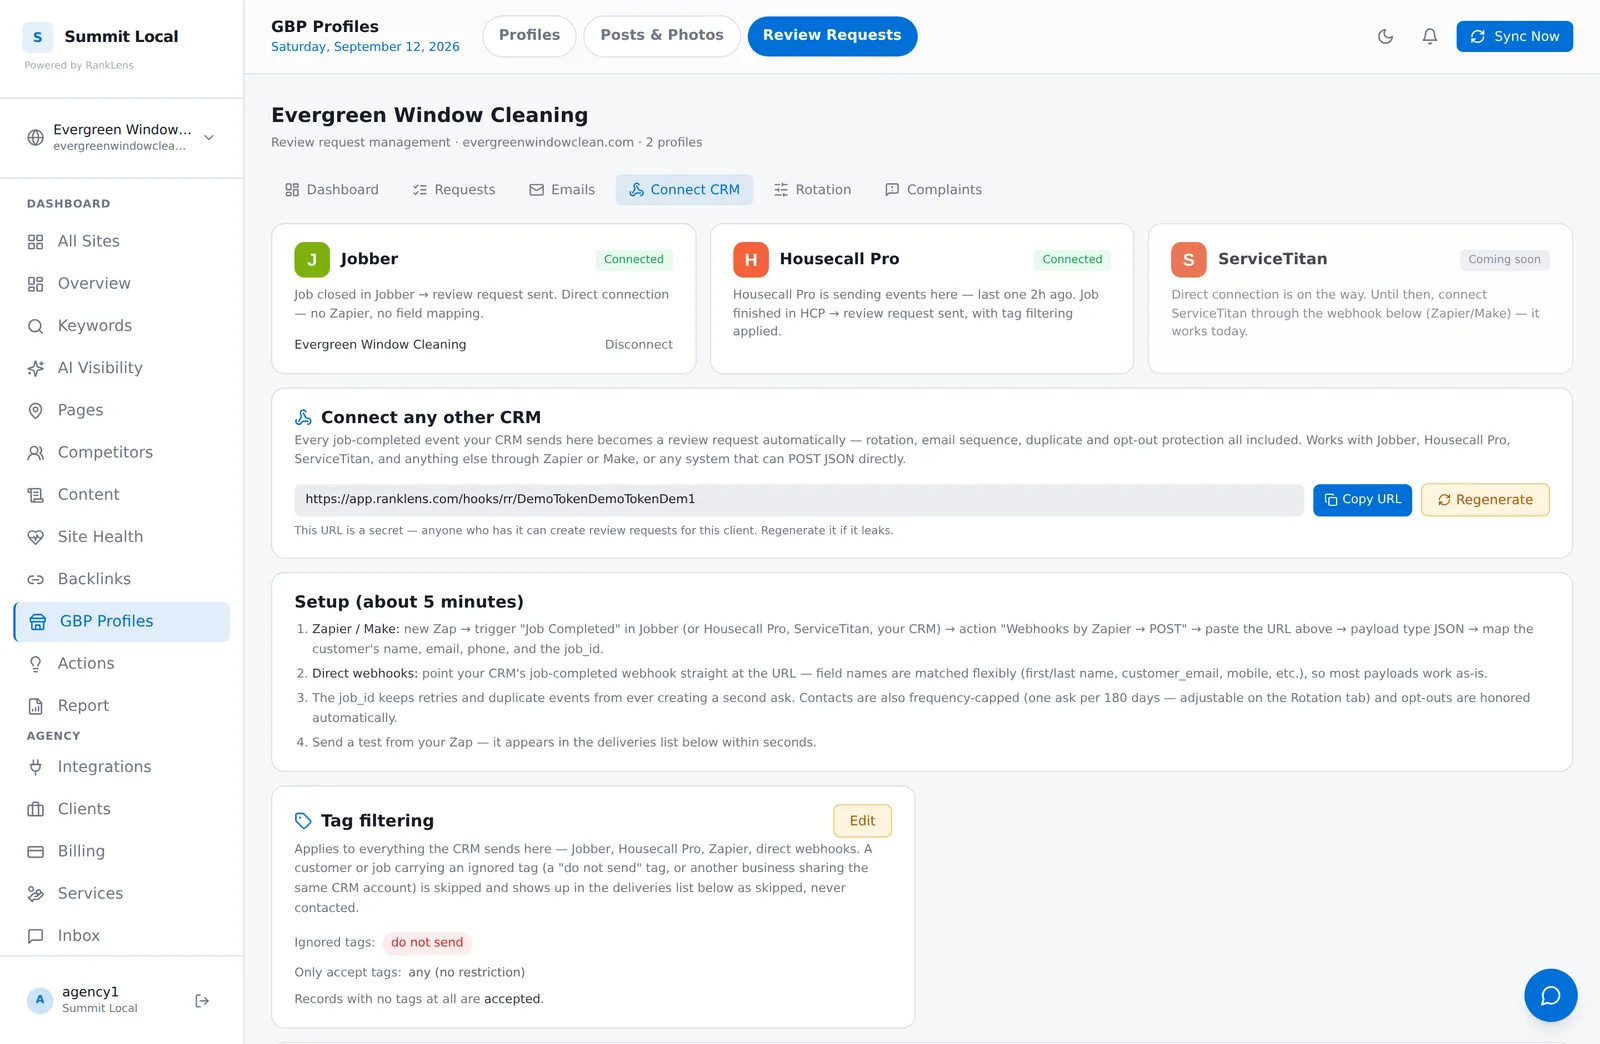Navigate to Pages
Image resolution: width=1600 pixels, height=1044 pixels.
coord(121,410)
